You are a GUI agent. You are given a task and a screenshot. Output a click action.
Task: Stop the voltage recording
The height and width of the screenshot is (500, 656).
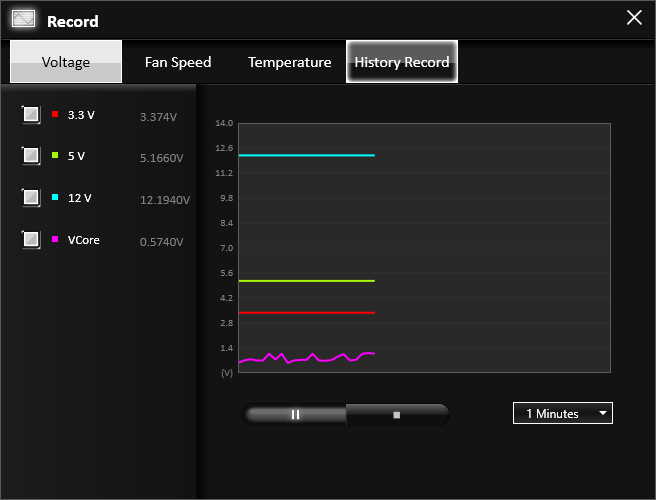397,414
